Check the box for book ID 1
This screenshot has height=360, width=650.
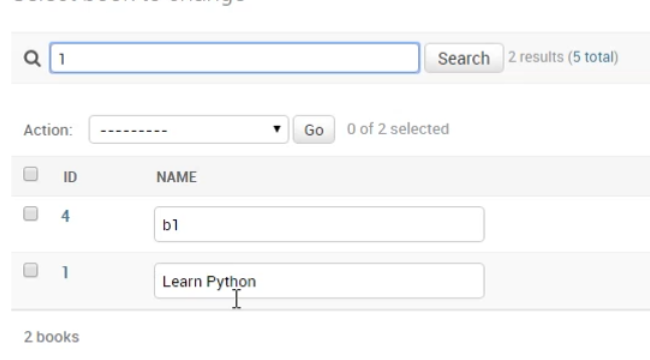[x=30, y=270]
